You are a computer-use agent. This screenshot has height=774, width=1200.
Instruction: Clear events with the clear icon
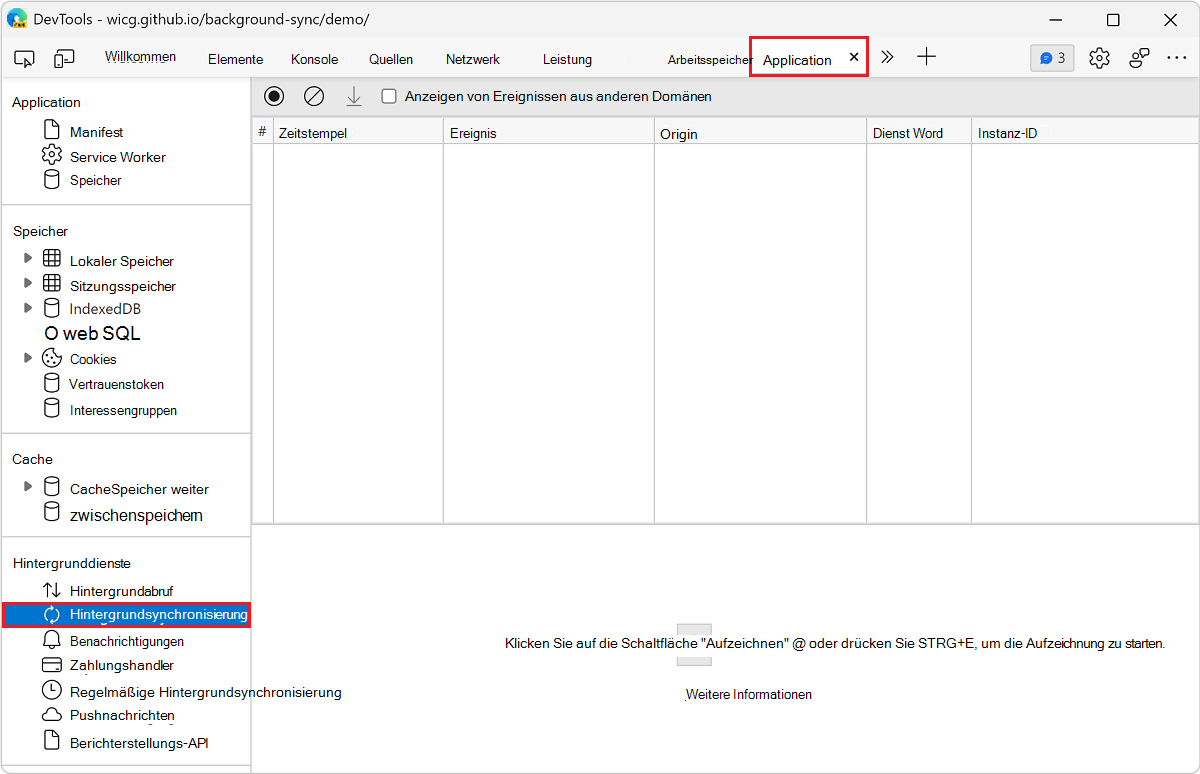coord(314,96)
